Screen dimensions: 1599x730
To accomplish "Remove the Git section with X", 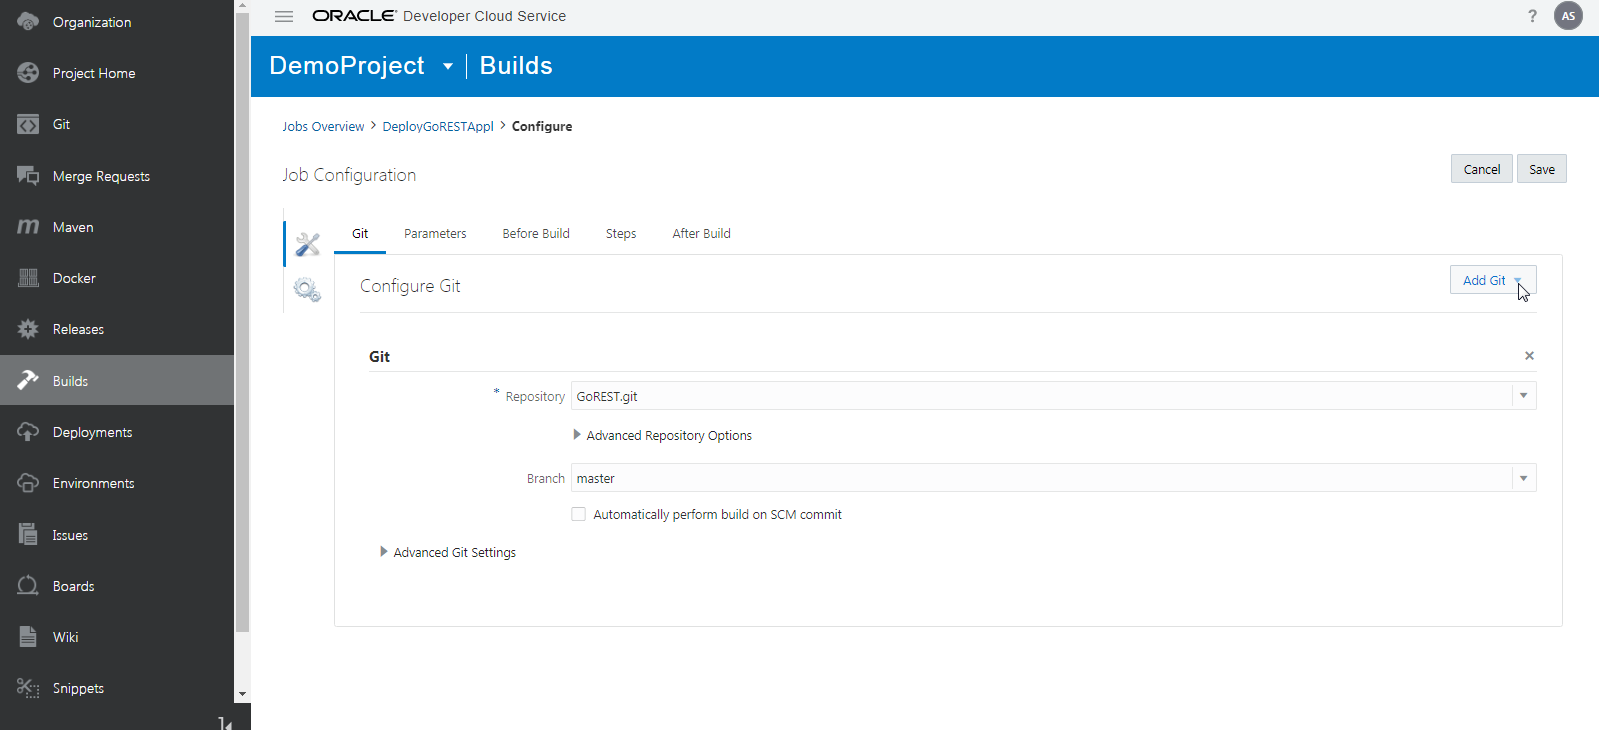I will pos(1529,356).
